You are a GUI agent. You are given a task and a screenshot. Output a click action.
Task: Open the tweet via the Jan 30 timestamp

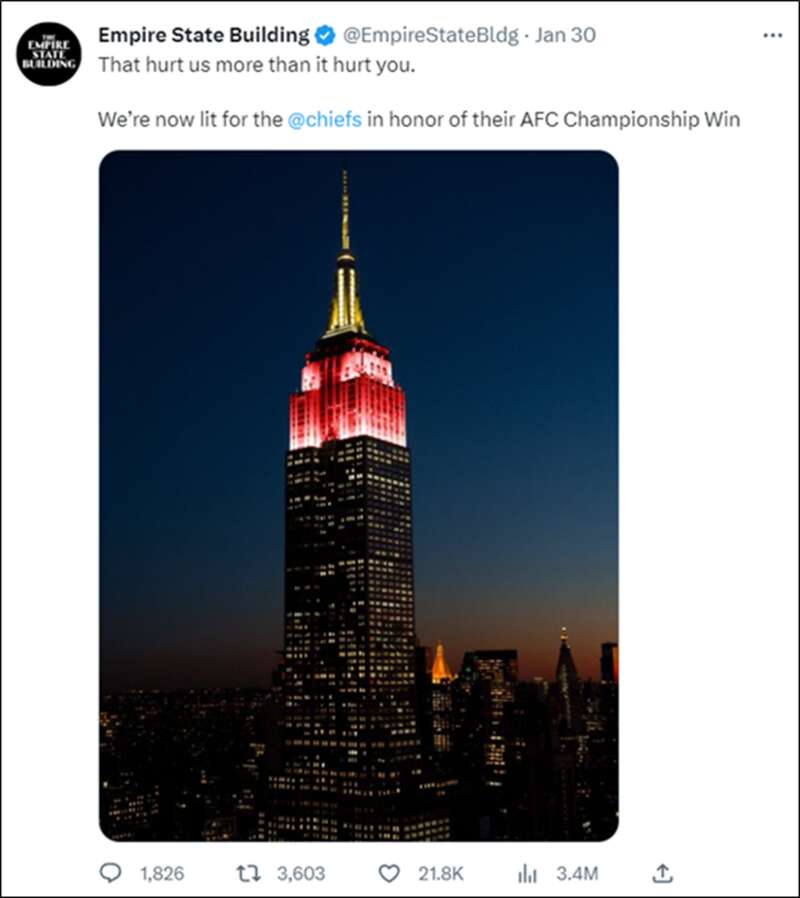point(565,35)
